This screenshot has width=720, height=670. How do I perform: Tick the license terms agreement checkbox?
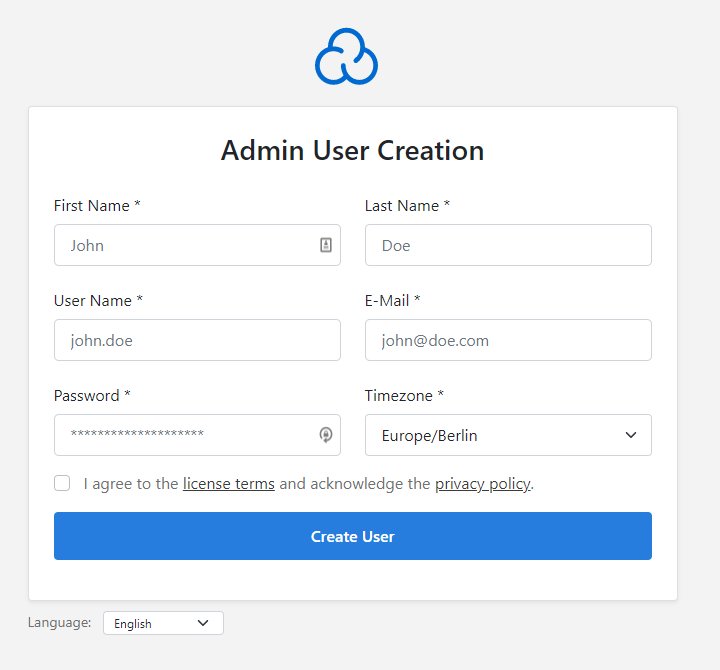click(x=62, y=483)
